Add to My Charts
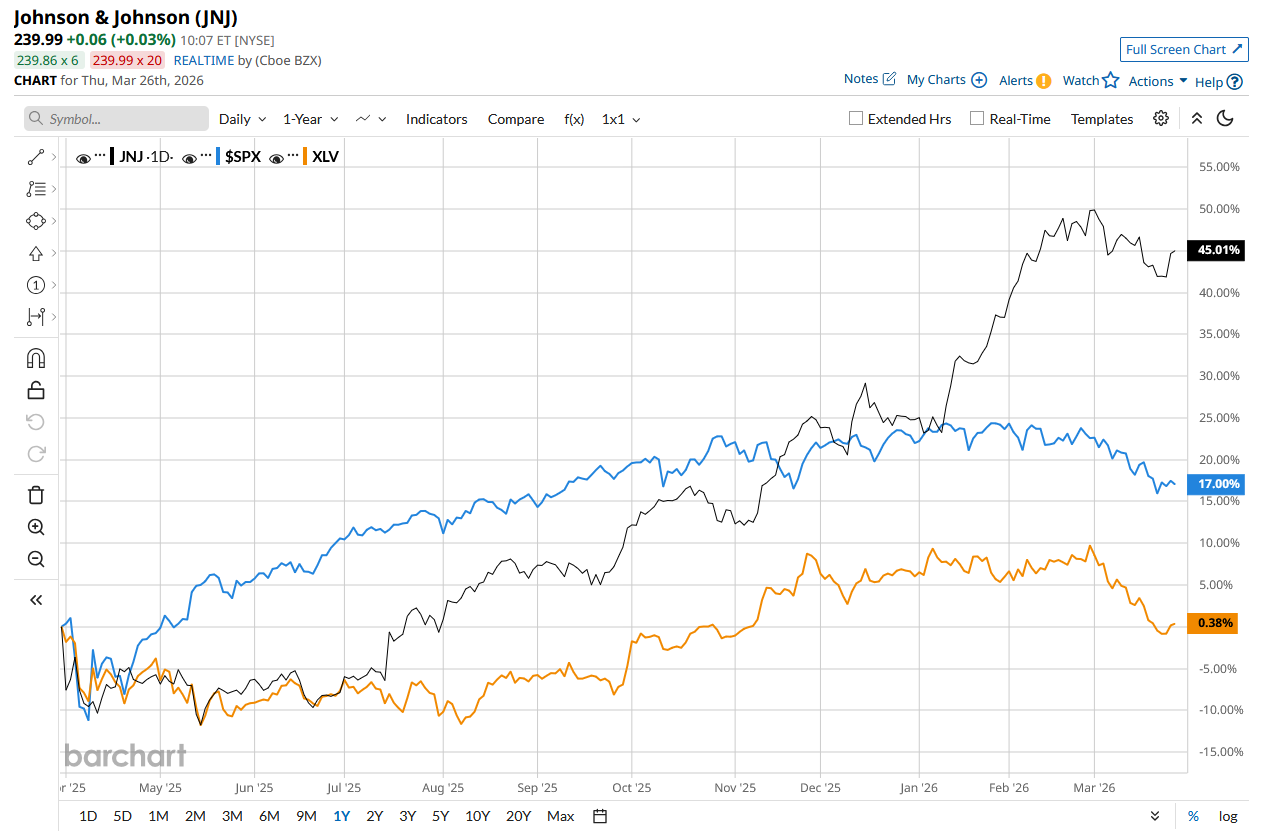This screenshot has width=1263, height=832. (947, 80)
